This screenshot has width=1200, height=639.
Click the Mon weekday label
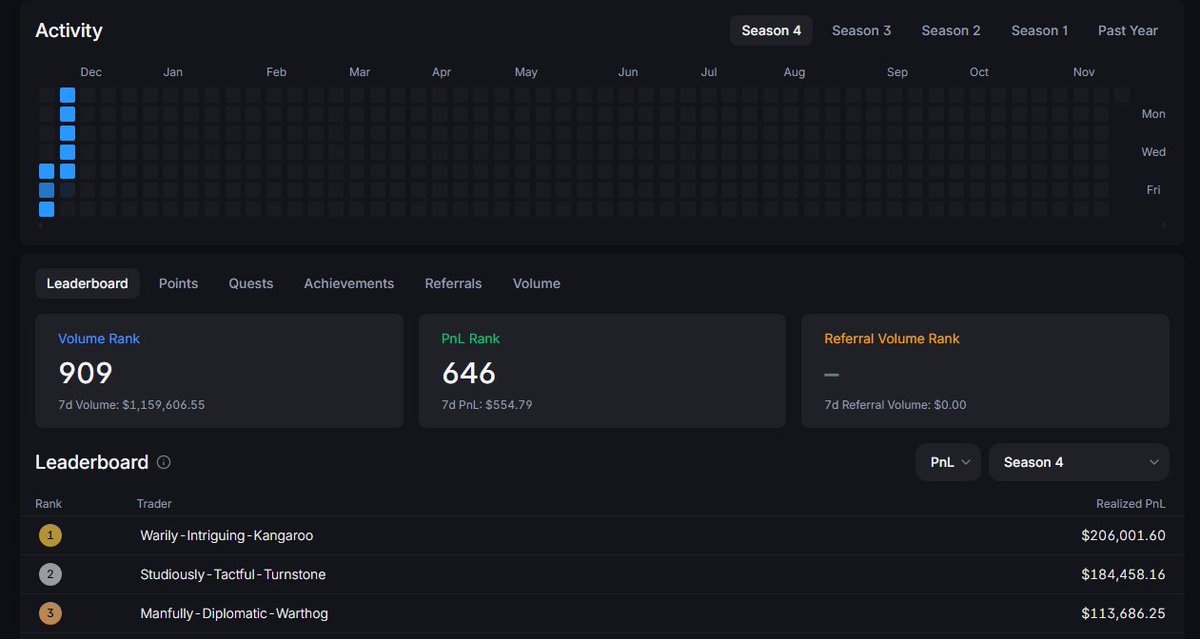(1153, 114)
